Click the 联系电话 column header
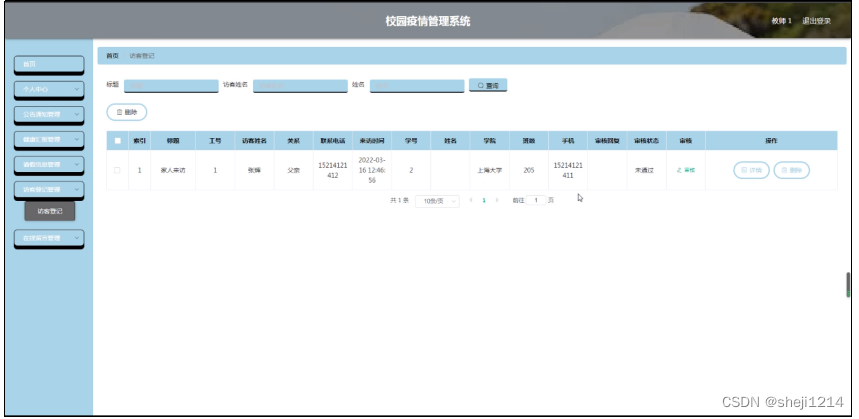This screenshot has width=859, height=419. pyautogui.click(x=333, y=141)
